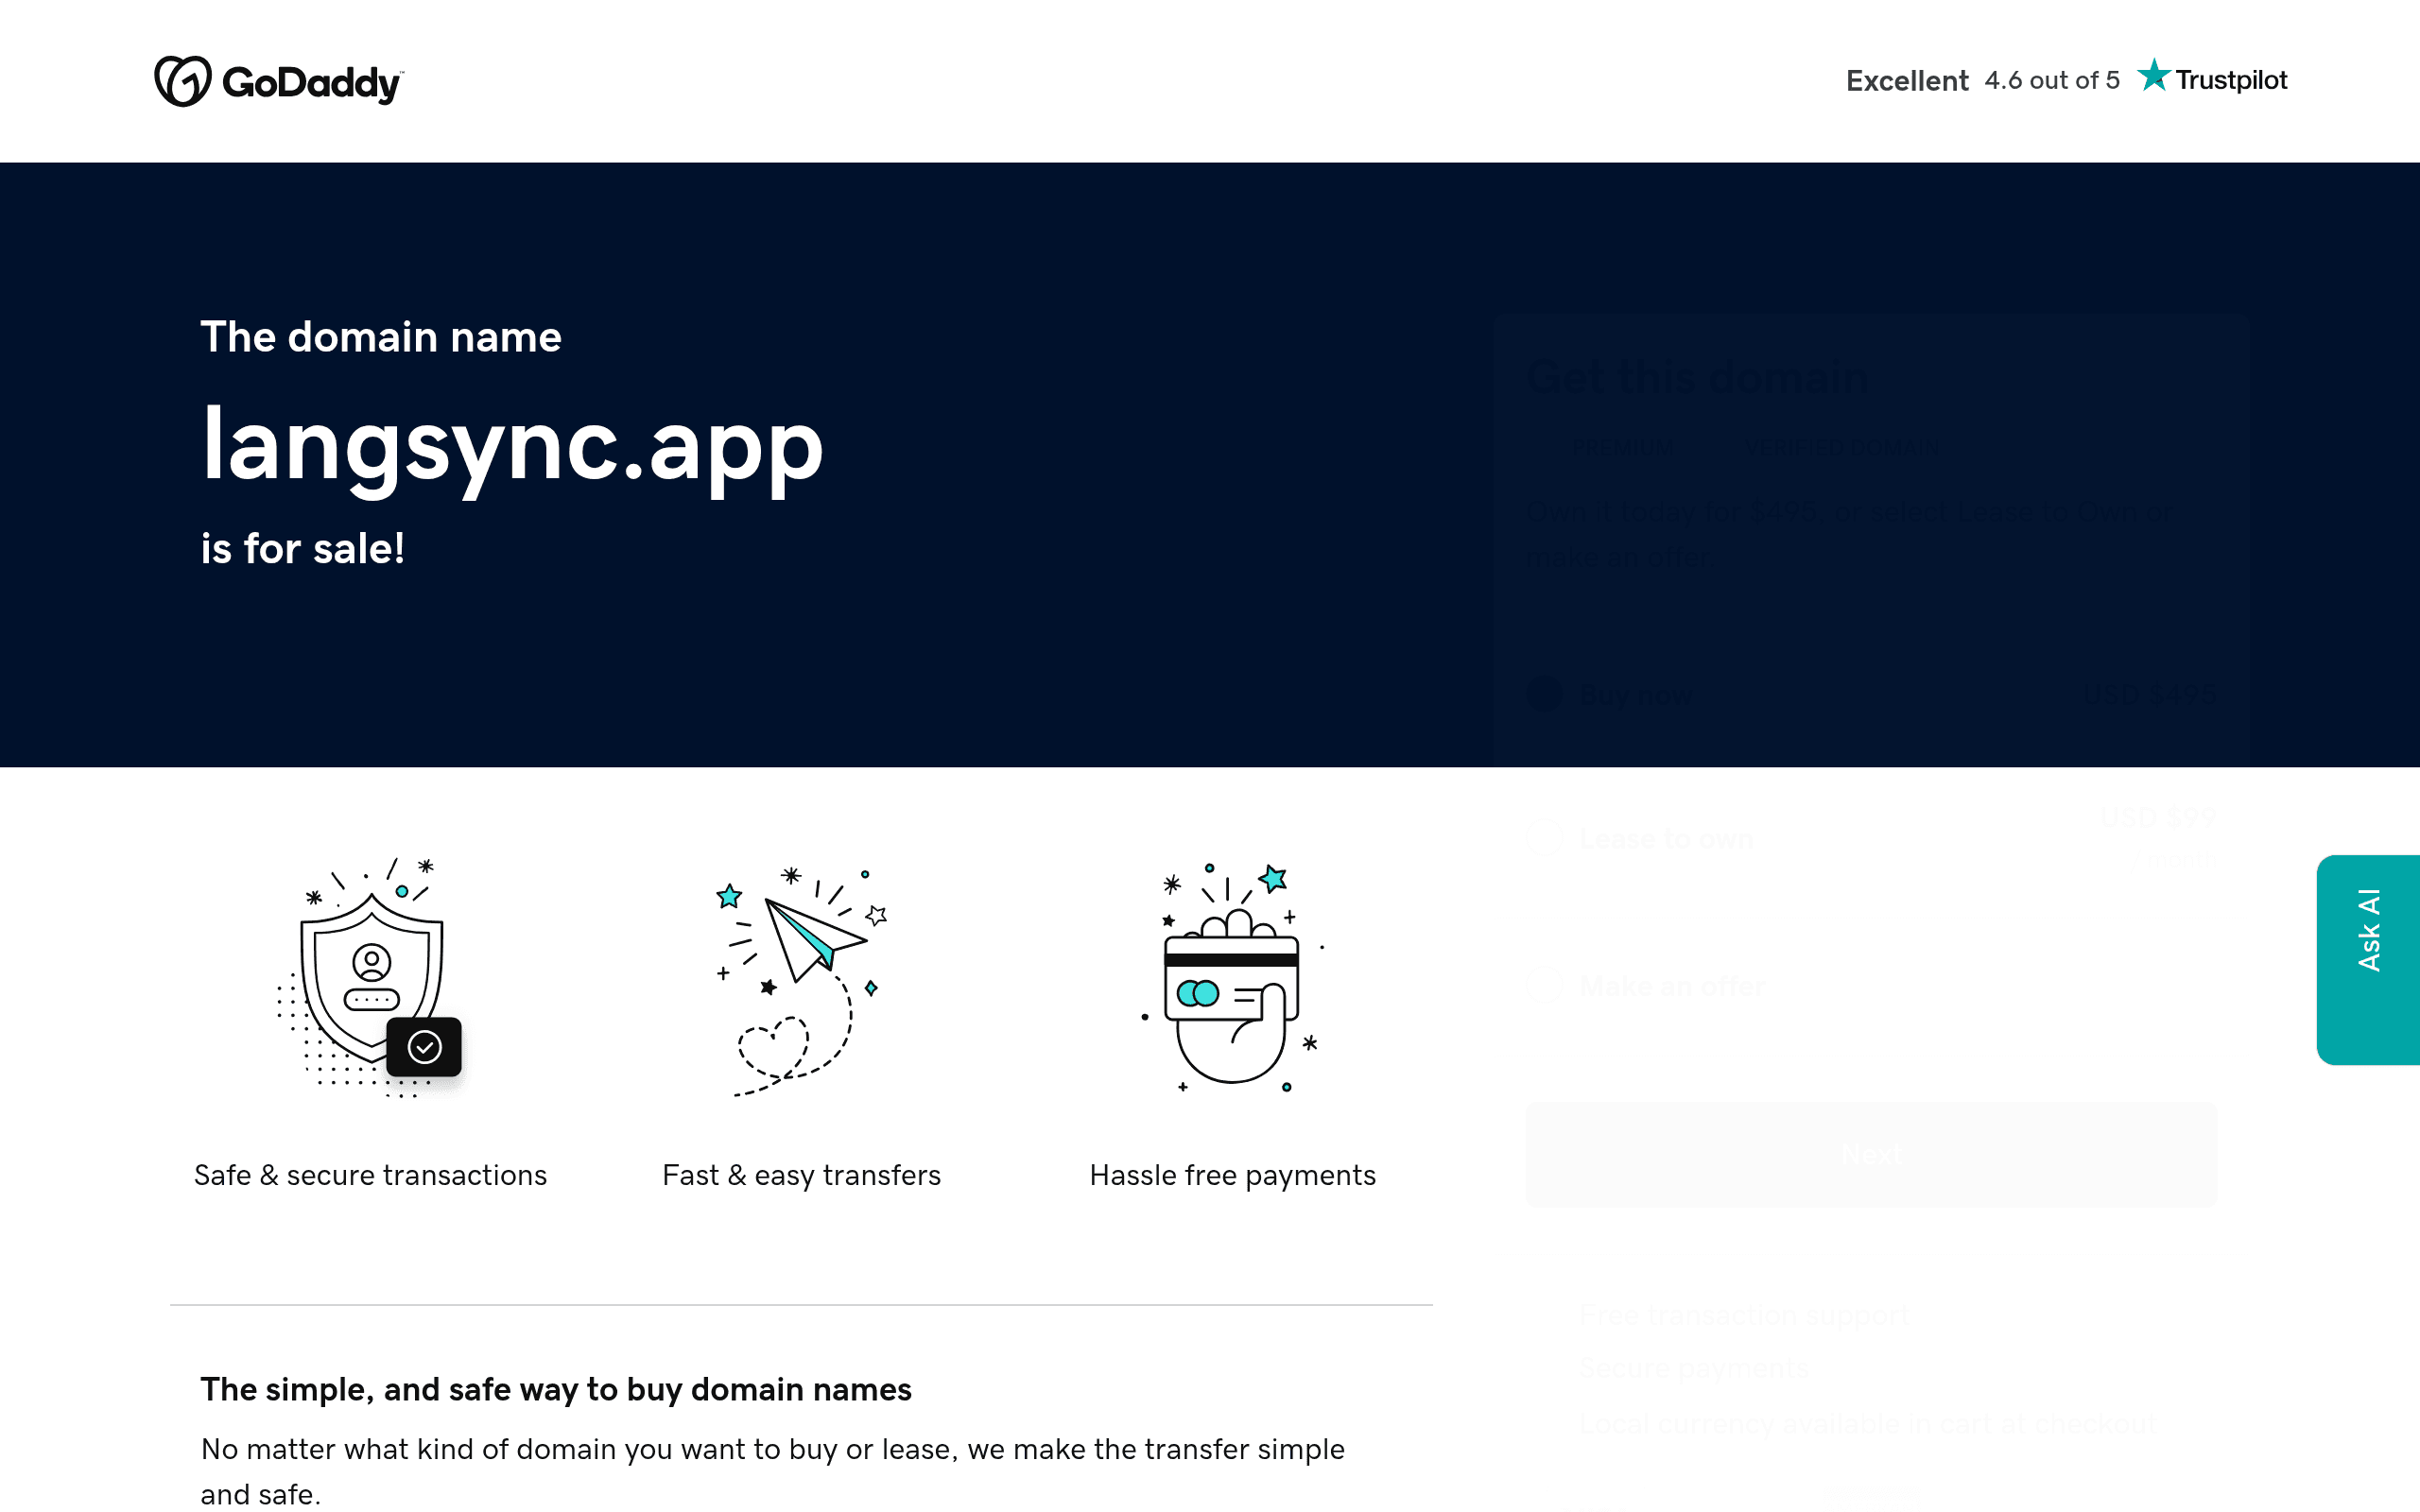Click the '4.6 out of 5' score
The width and height of the screenshot is (2420, 1512).
coord(2052,80)
